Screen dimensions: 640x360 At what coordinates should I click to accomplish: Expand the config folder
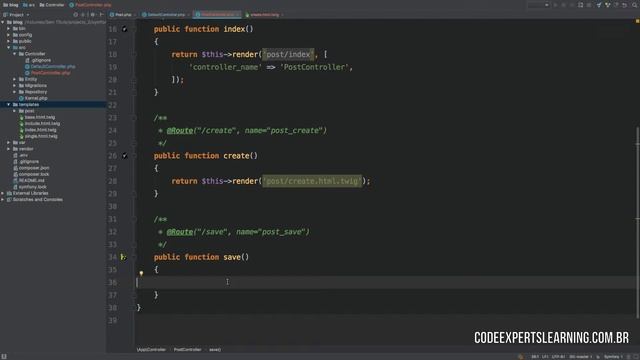click(x=9, y=35)
